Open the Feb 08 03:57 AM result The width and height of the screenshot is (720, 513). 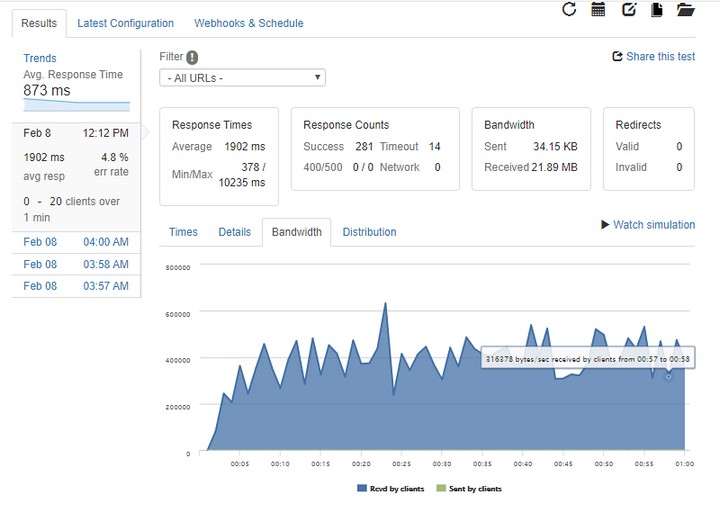pyautogui.click(x=76, y=286)
